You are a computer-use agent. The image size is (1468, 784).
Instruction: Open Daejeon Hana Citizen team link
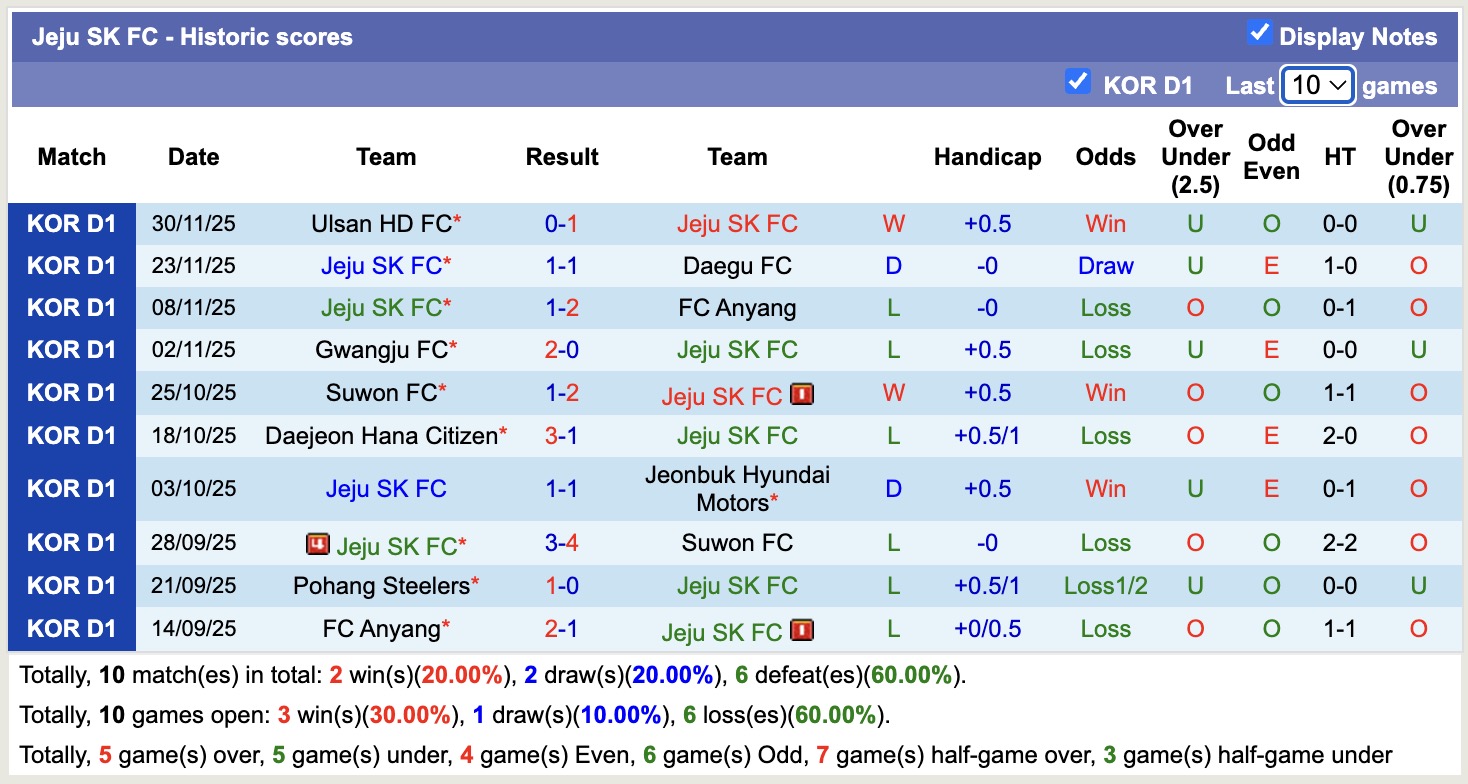click(x=381, y=436)
